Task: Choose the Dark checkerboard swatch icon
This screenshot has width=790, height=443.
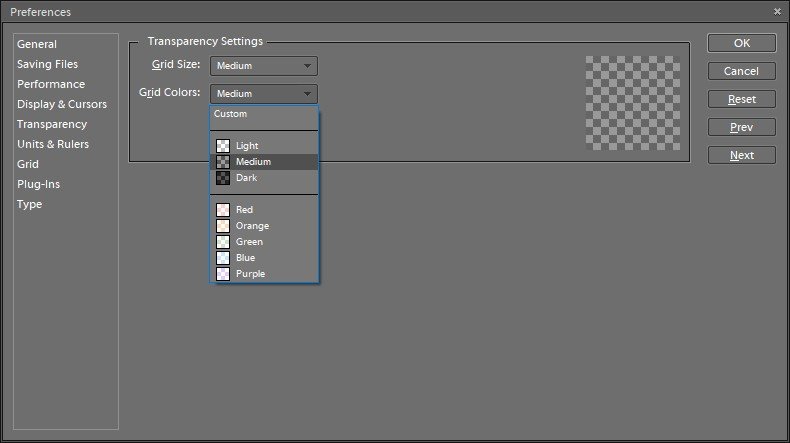Action: [223, 178]
